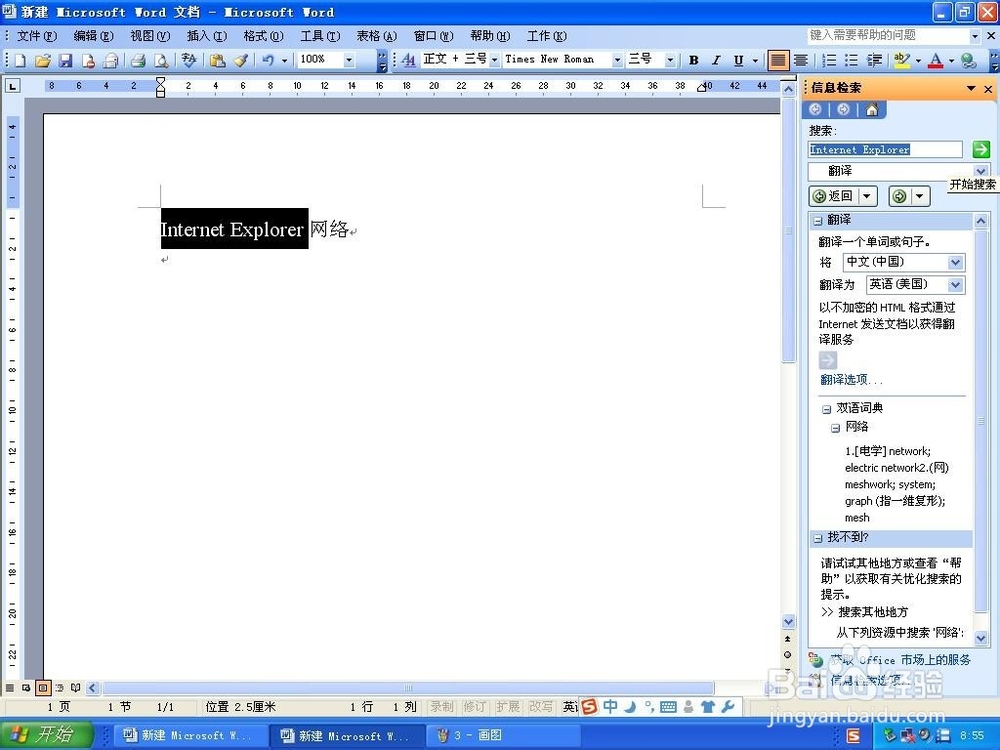Open the Styles and Formatting pane icon
Image resolution: width=1000 pixels, height=750 pixels.
click(408, 61)
